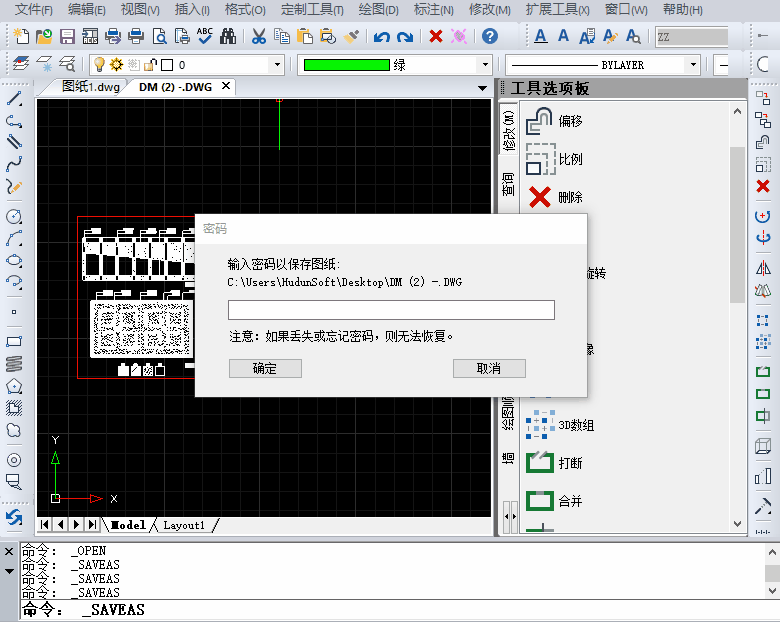Click the 确定 button in password dialog
Viewport: 780px width, 622px height.
coord(265,368)
